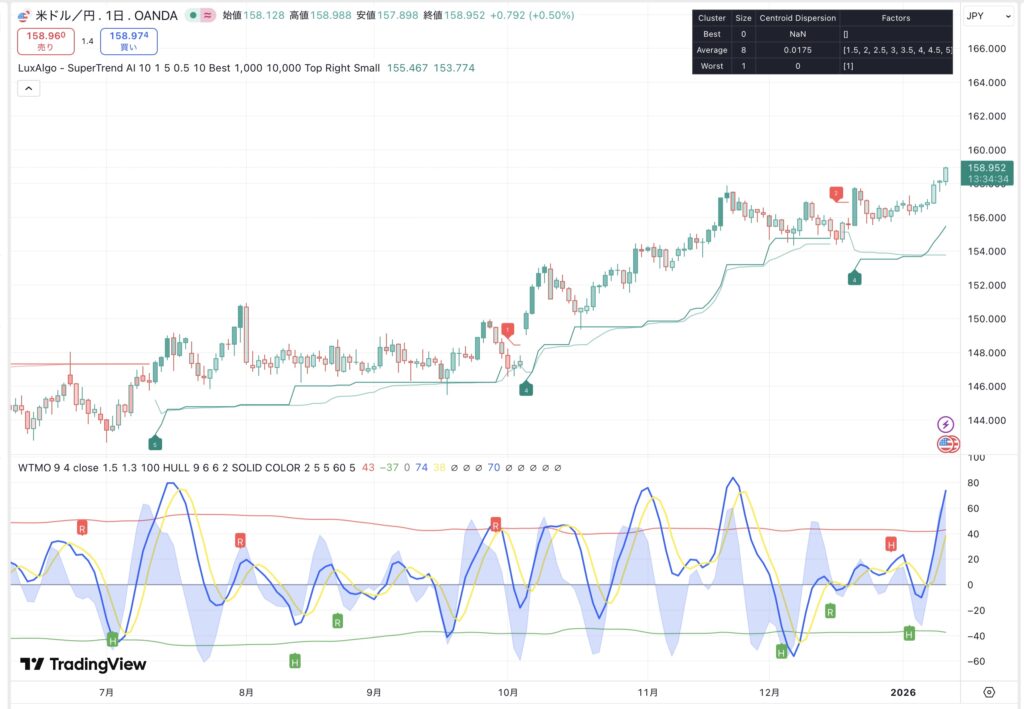
Task: Click the Average row in cluster table
Action: (712, 49)
